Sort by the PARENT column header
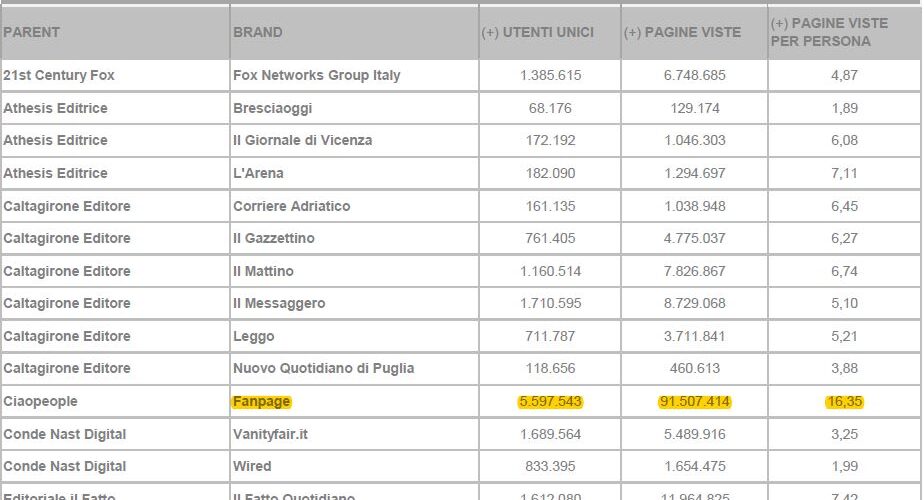 point(31,32)
